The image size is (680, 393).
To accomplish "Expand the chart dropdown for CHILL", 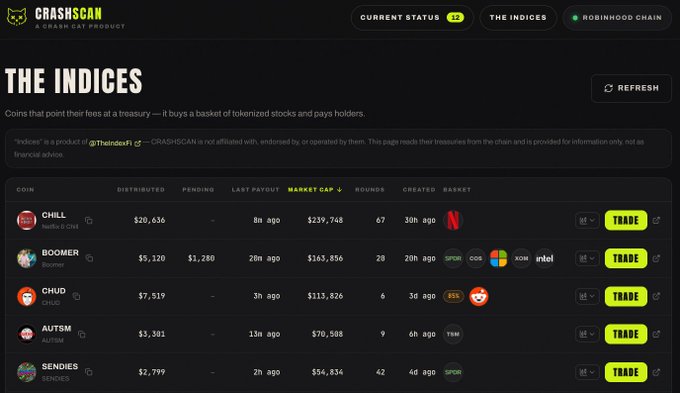I will [x=587, y=220].
